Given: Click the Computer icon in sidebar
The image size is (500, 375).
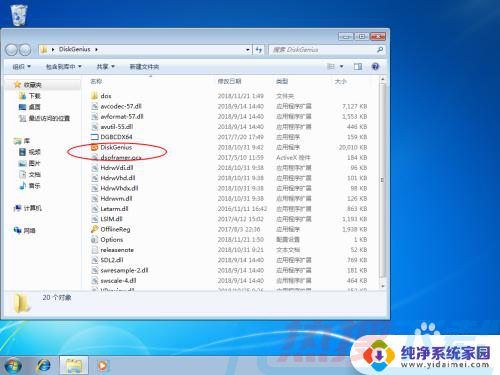Looking at the screenshot, I should click(17, 208).
